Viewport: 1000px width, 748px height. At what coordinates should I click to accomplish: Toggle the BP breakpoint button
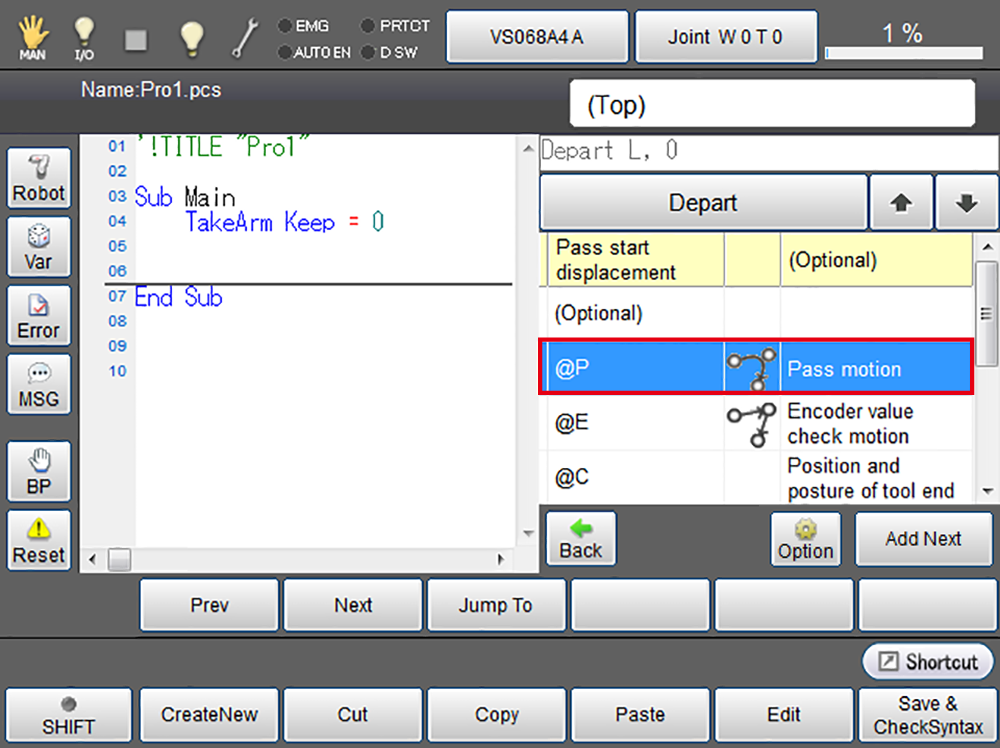click(39, 472)
